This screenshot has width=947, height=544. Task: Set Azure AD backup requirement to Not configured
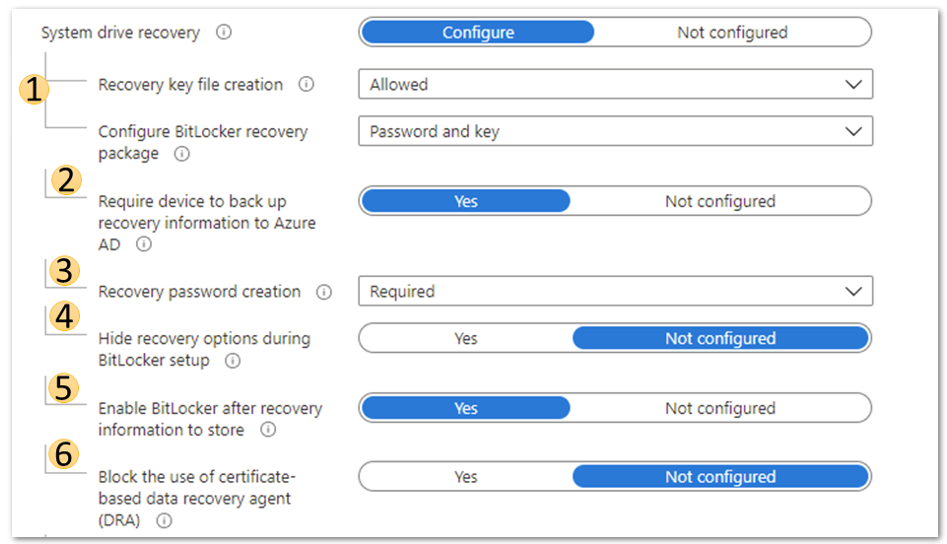pyautogui.click(x=720, y=201)
